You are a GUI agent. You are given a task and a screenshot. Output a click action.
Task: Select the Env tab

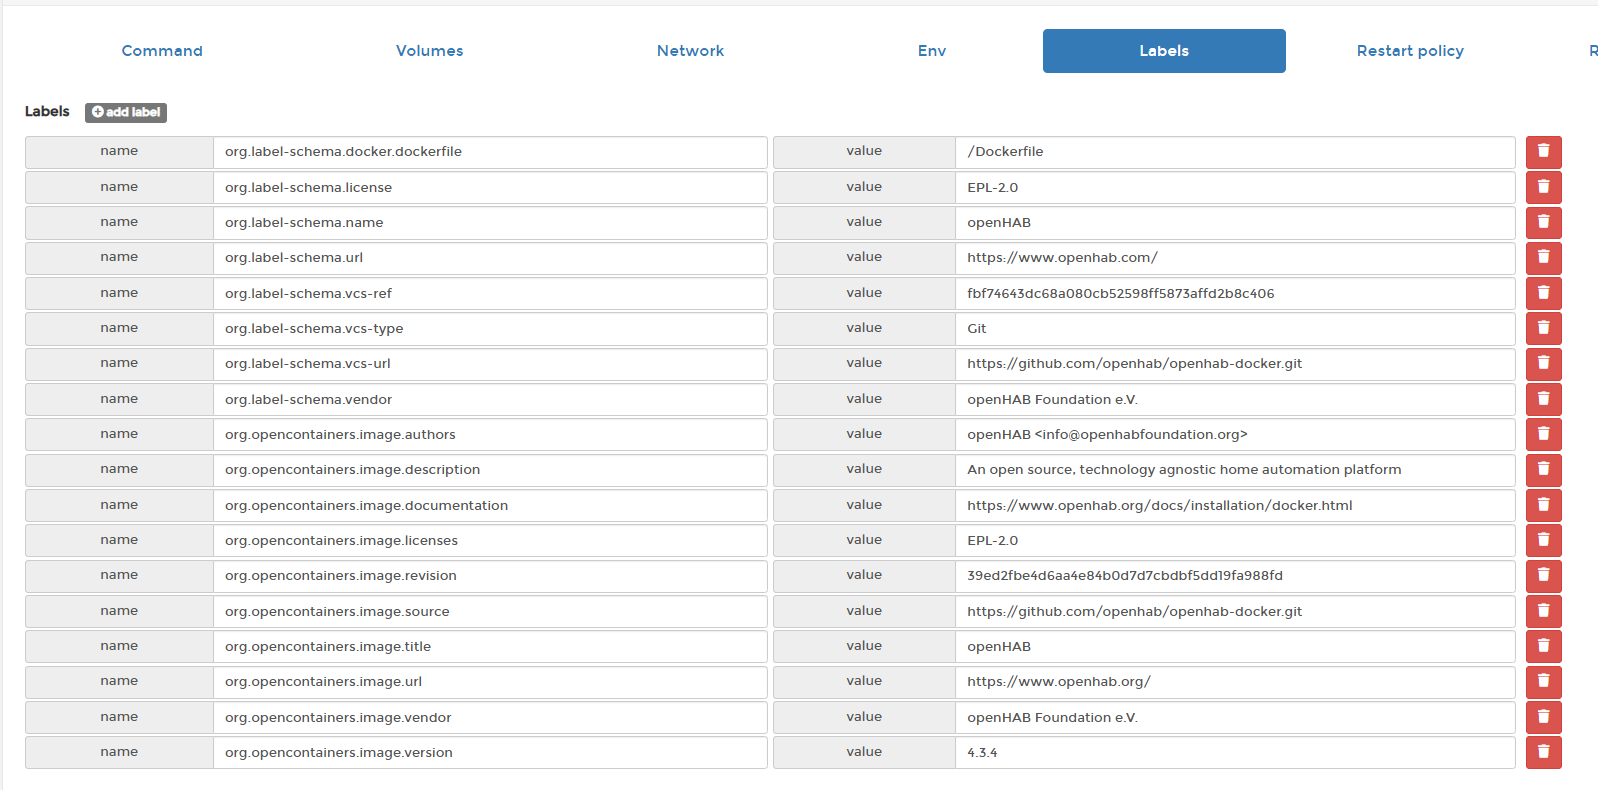click(x=932, y=51)
